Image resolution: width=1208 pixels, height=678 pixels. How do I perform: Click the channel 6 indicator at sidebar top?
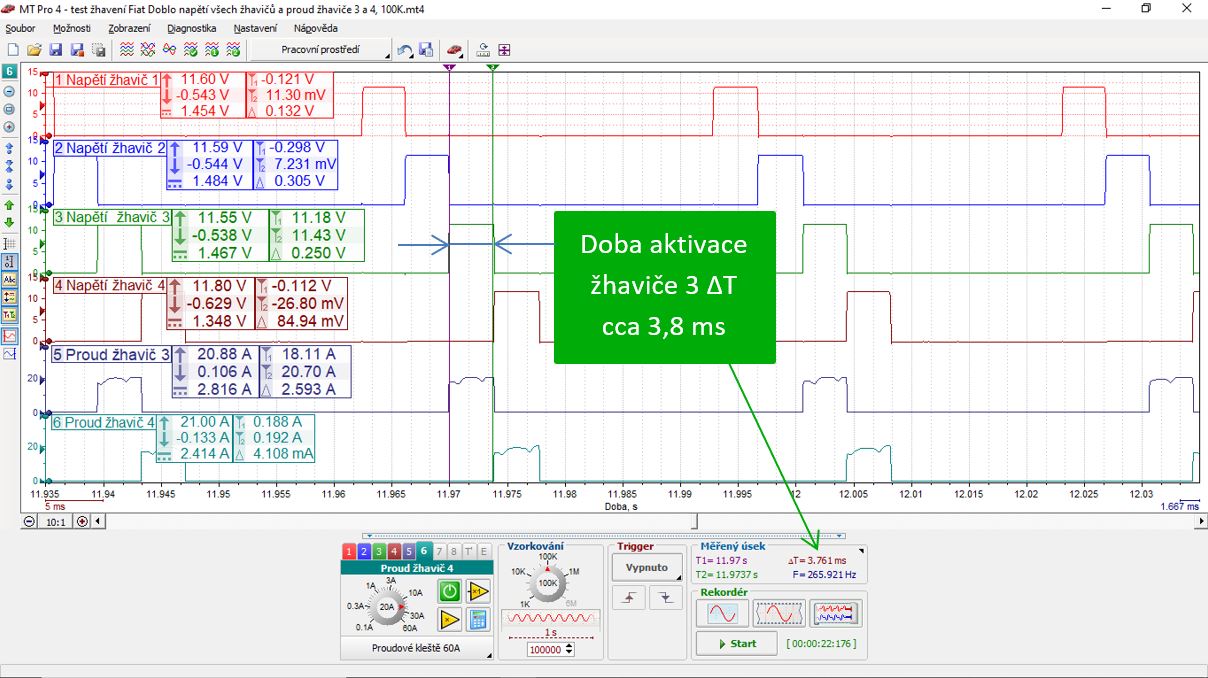[x=9, y=72]
